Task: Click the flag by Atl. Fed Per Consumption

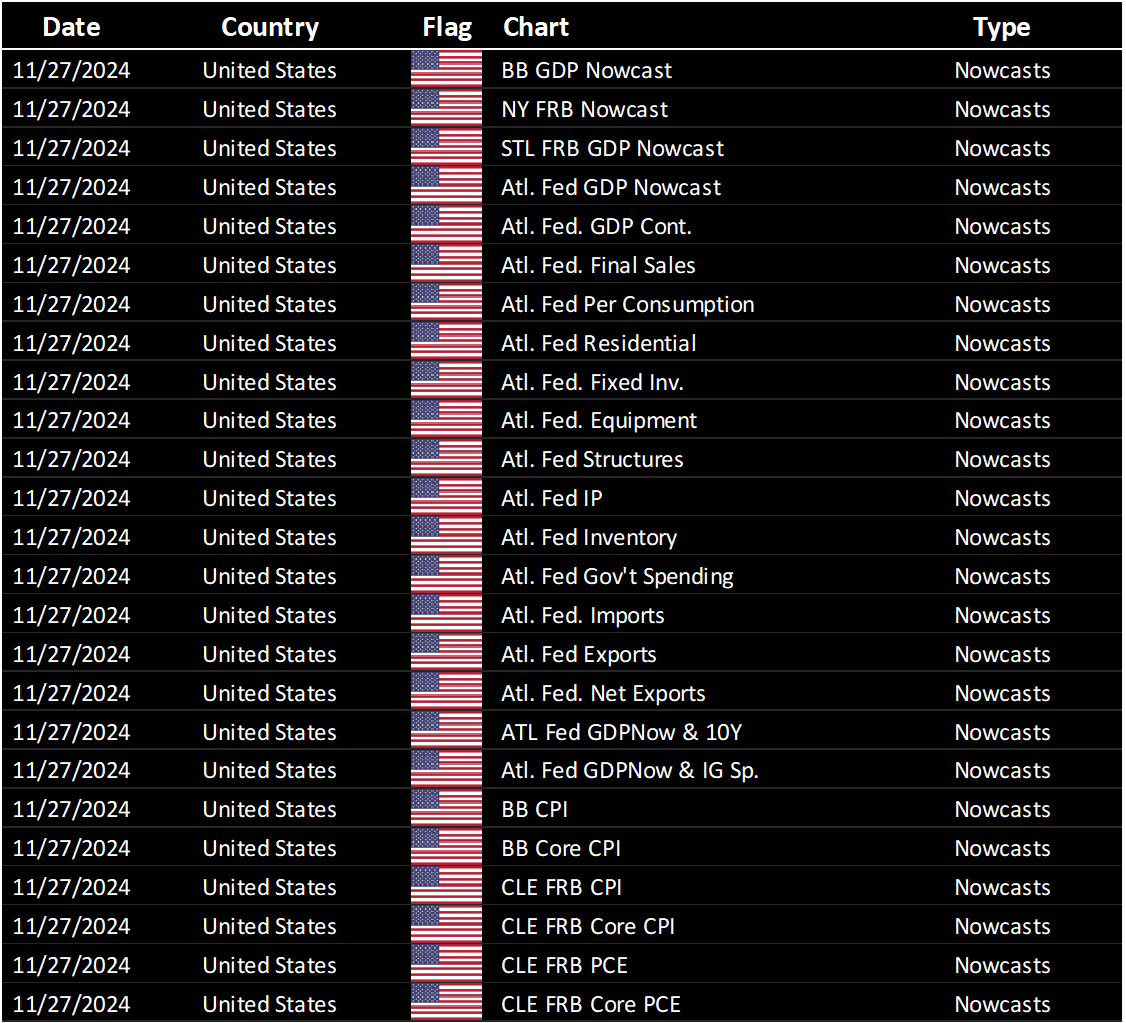Action: click(x=446, y=303)
